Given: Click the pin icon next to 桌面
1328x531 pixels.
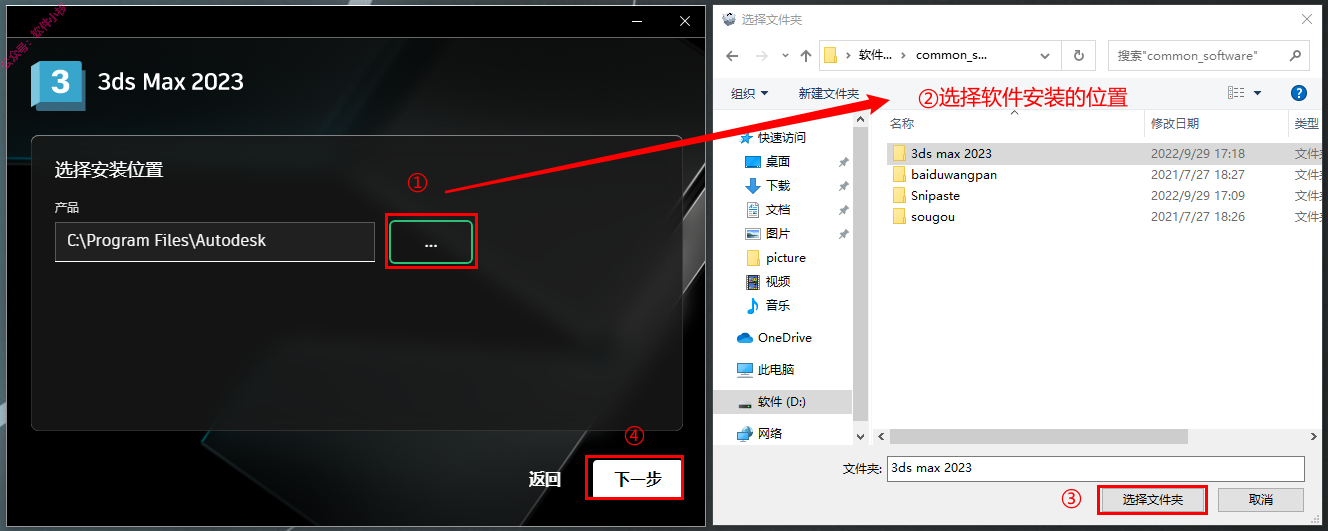Looking at the screenshot, I should click(843, 162).
